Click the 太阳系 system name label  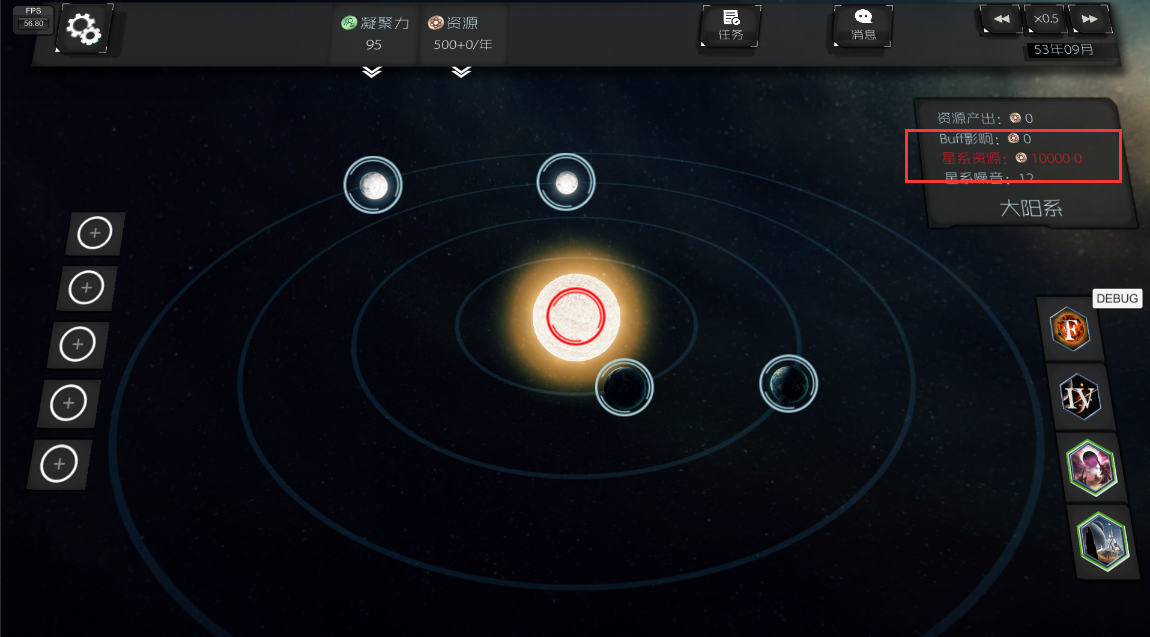1030,208
